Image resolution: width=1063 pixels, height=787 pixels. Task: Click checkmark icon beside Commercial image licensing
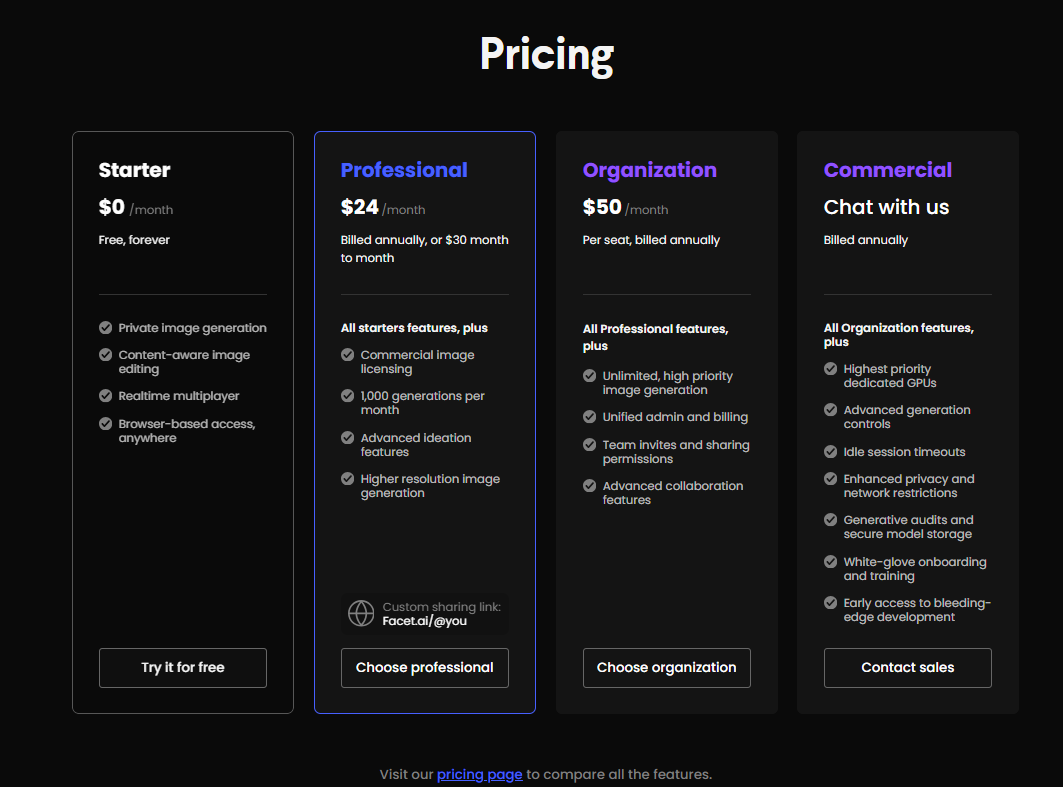point(348,355)
